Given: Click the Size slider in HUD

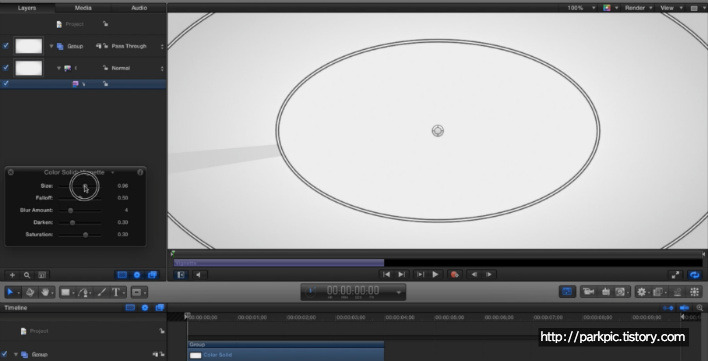Looking at the screenshot, I should point(80,186).
